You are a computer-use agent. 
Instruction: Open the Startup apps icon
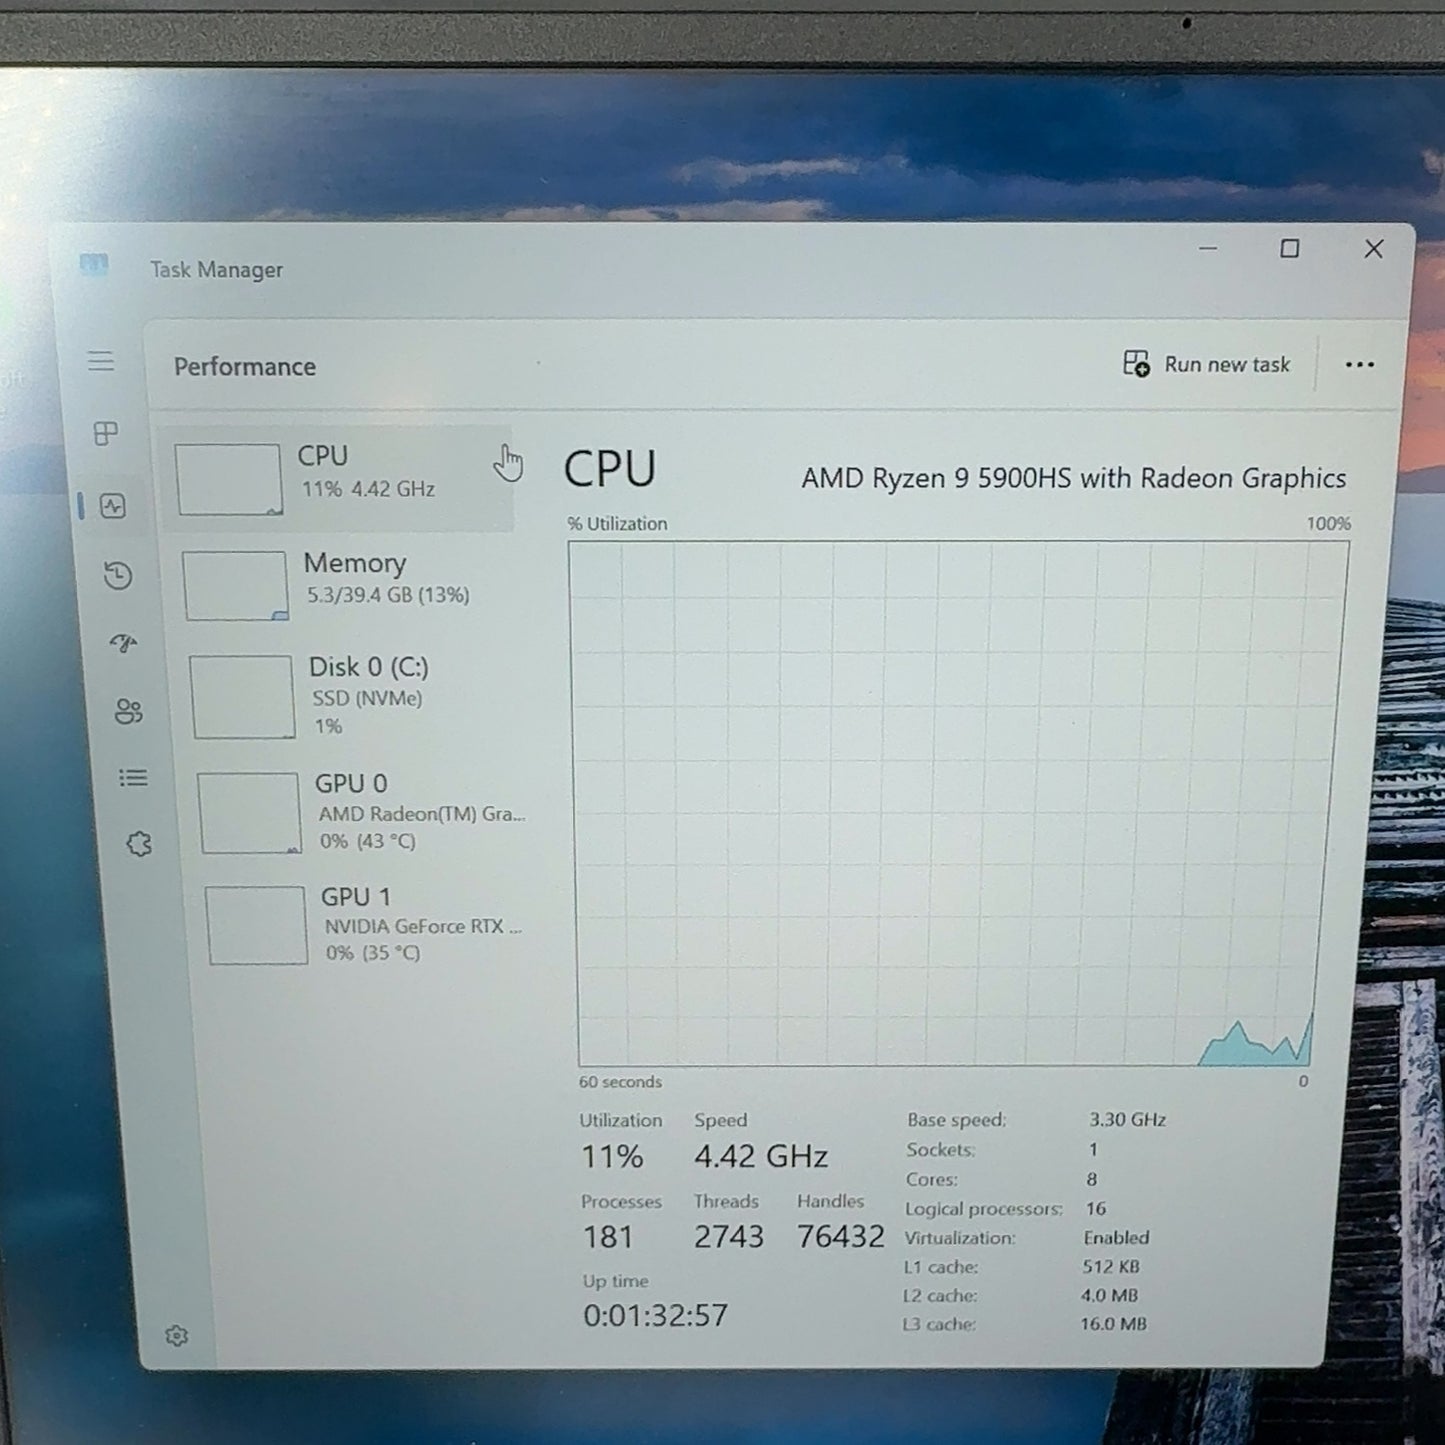[x=123, y=643]
